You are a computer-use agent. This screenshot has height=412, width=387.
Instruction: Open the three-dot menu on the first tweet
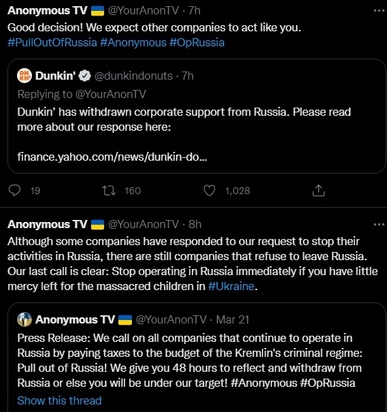(379, 11)
